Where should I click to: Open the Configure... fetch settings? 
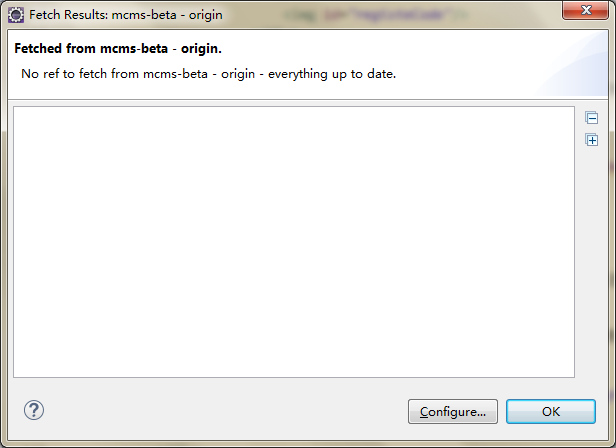(x=453, y=411)
